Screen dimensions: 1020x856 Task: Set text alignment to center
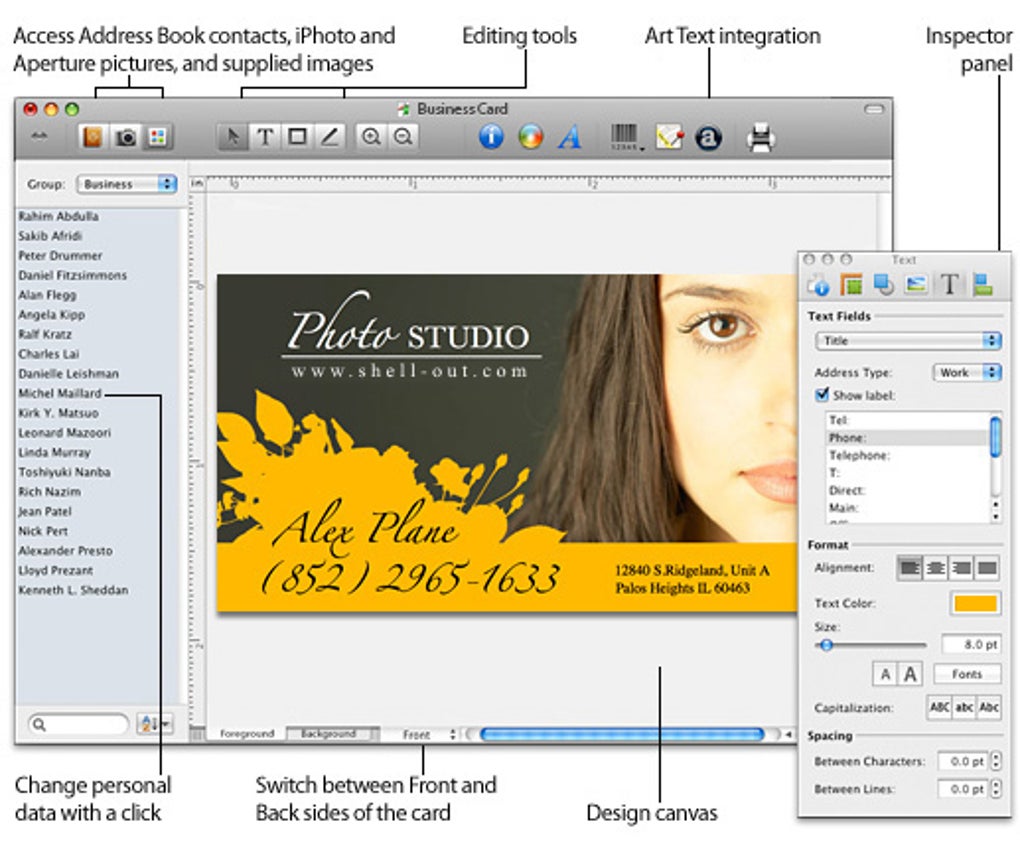[x=935, y=568]
